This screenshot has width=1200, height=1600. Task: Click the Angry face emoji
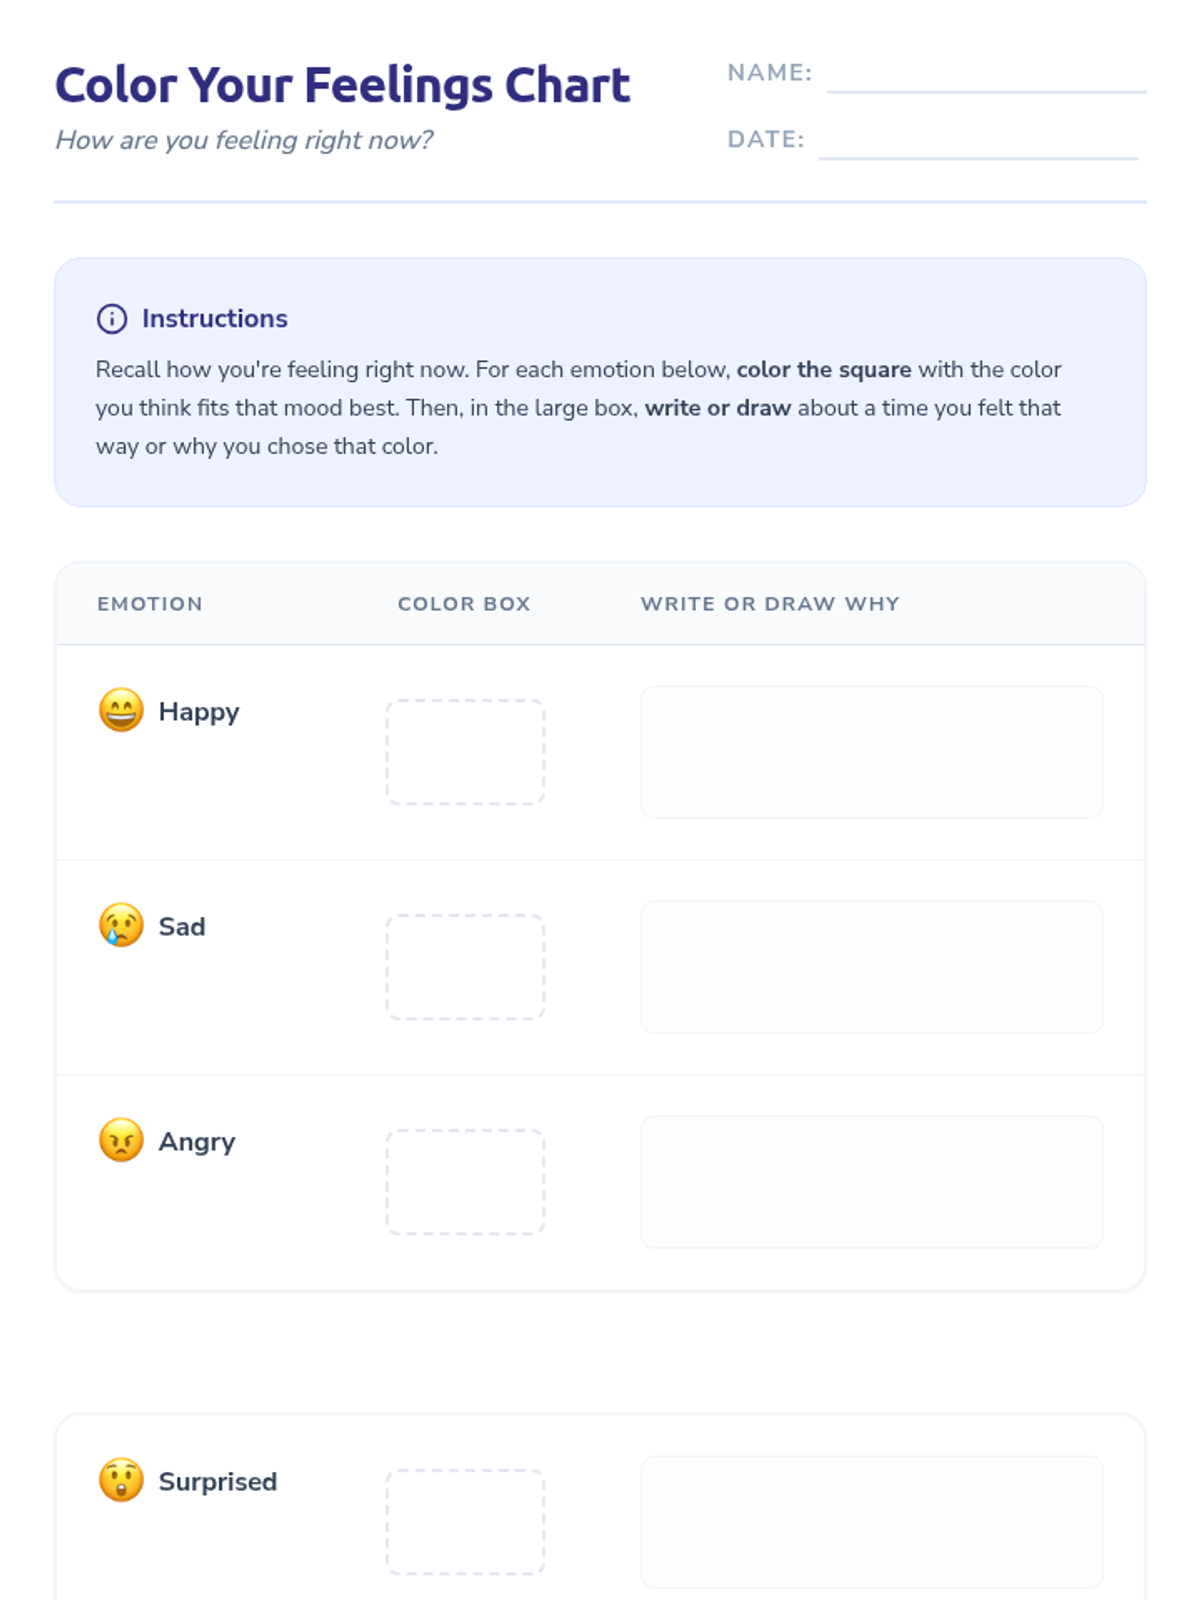121,1140
